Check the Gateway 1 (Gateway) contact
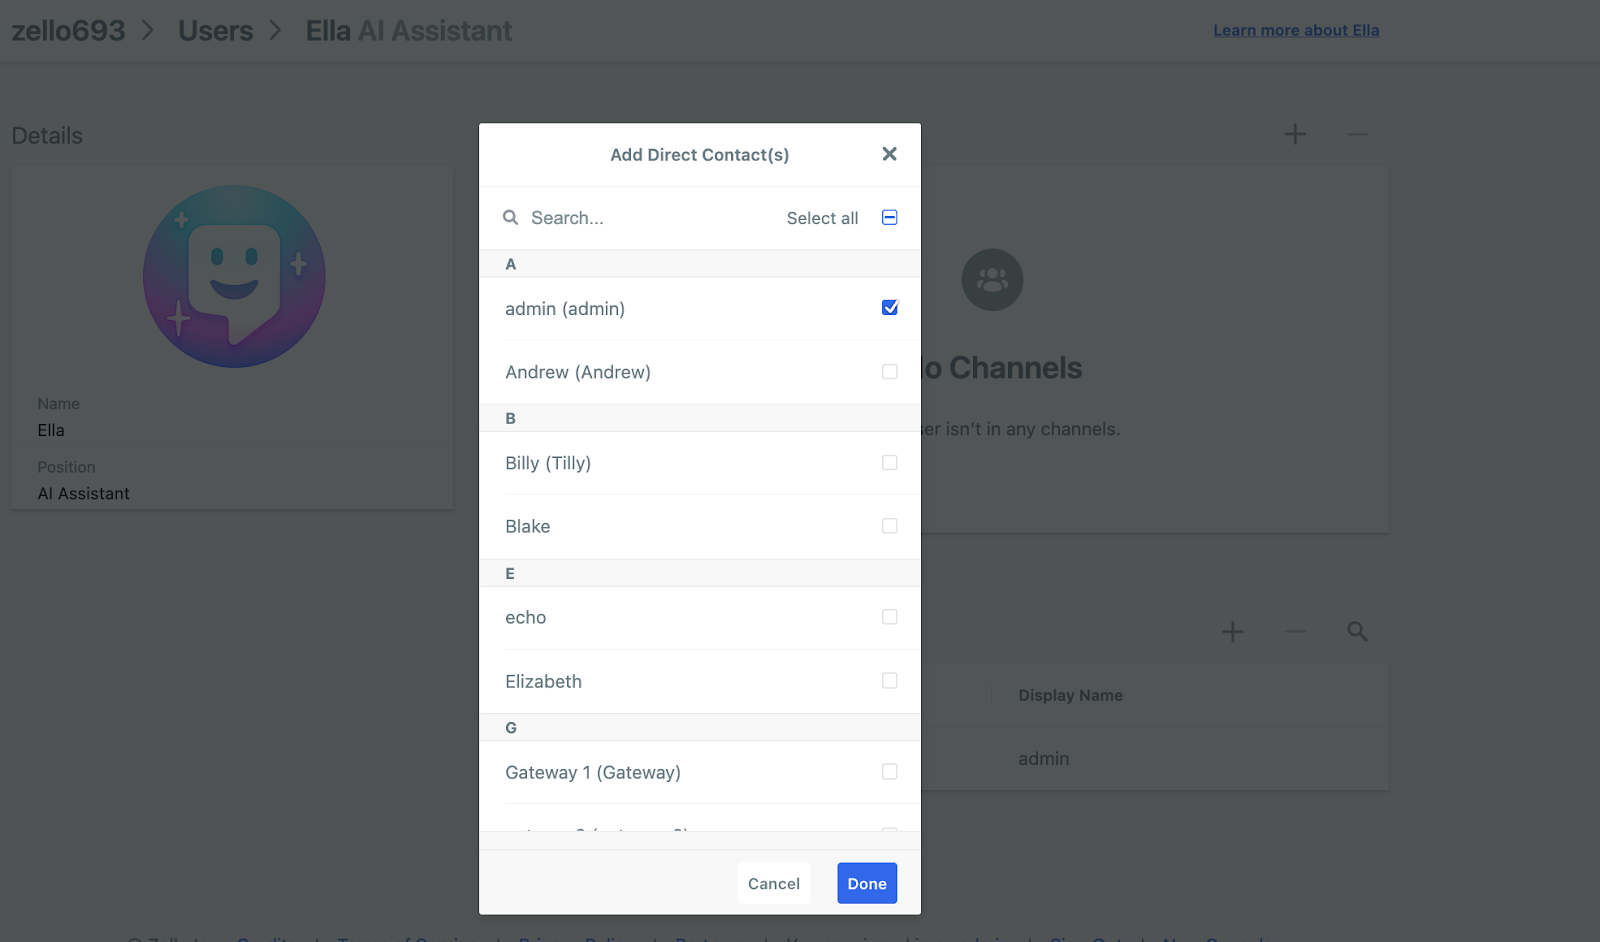 point(889,772)
